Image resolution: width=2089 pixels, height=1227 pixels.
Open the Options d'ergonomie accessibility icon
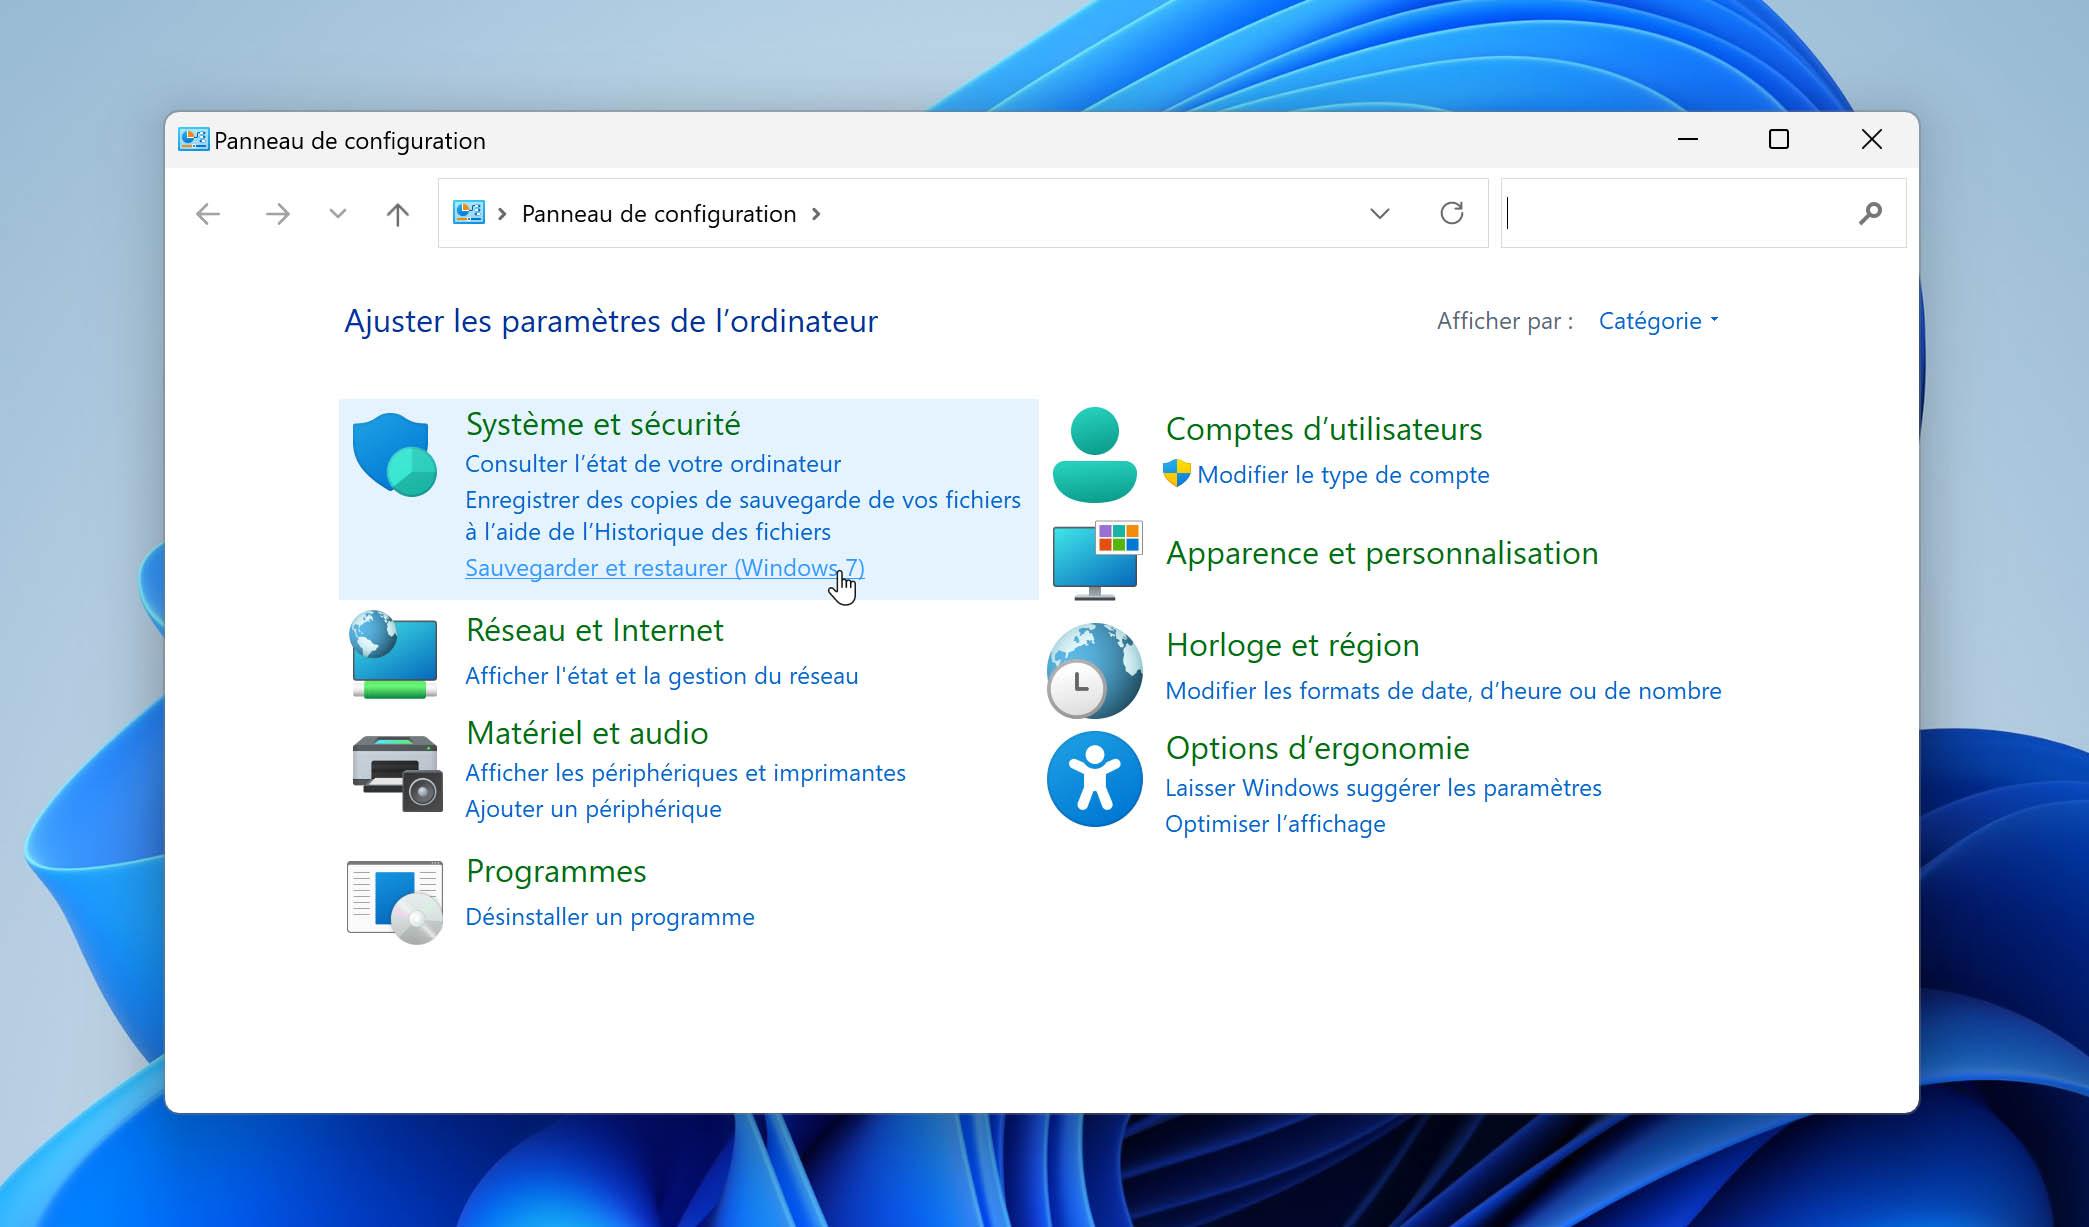click(1095, 779)
